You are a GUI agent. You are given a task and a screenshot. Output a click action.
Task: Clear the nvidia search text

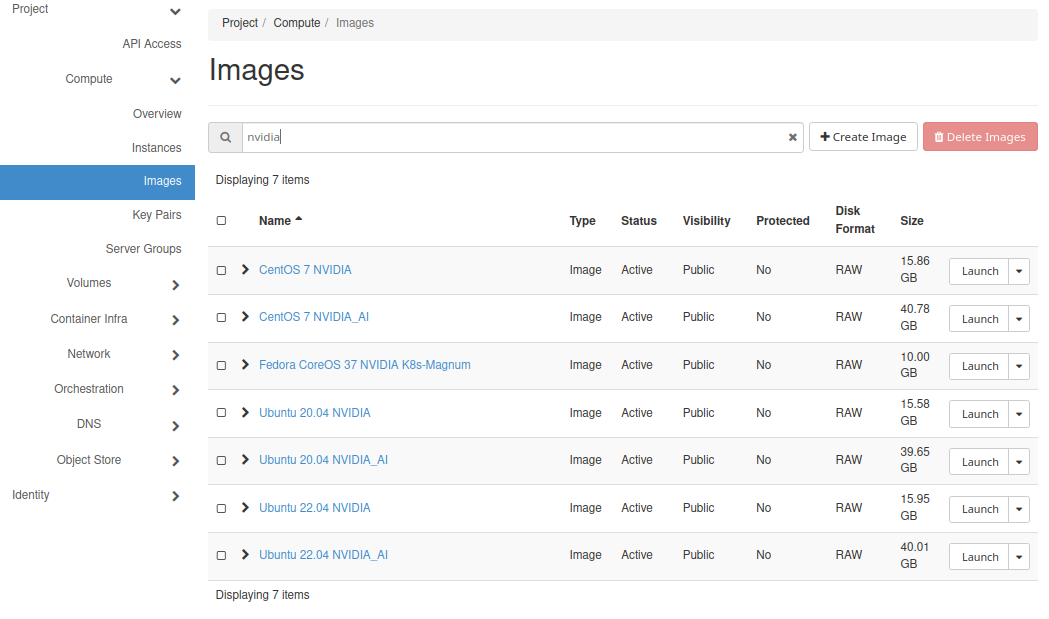click(x=792, y=137)
